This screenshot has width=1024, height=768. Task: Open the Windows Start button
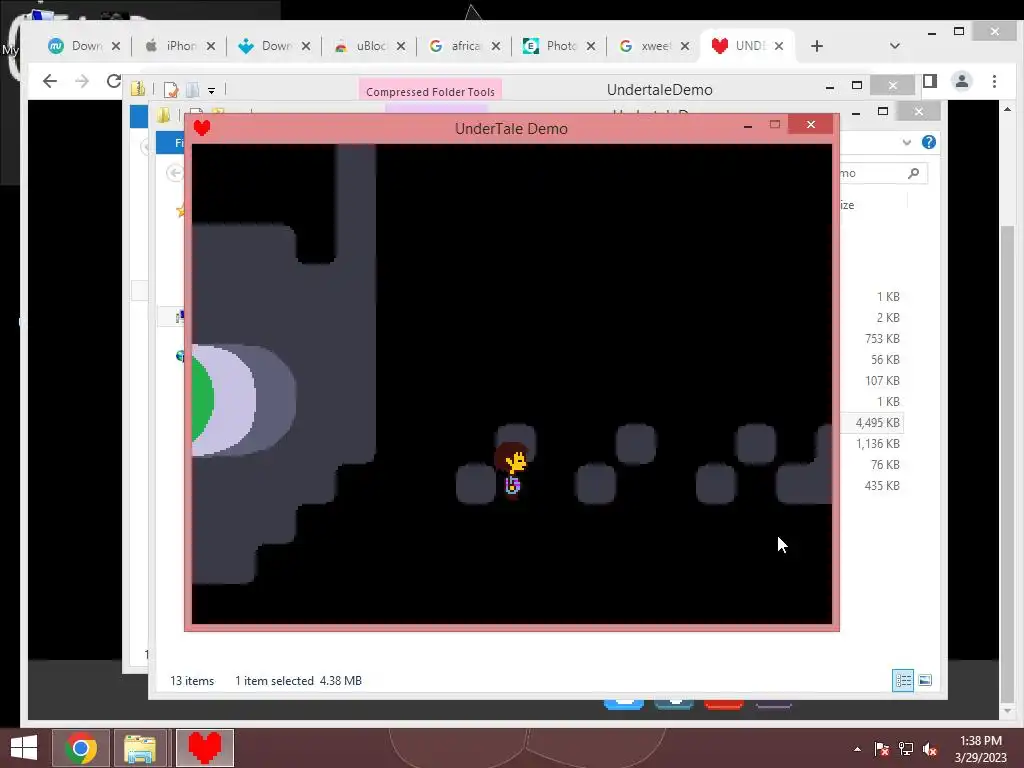[24, 748]
